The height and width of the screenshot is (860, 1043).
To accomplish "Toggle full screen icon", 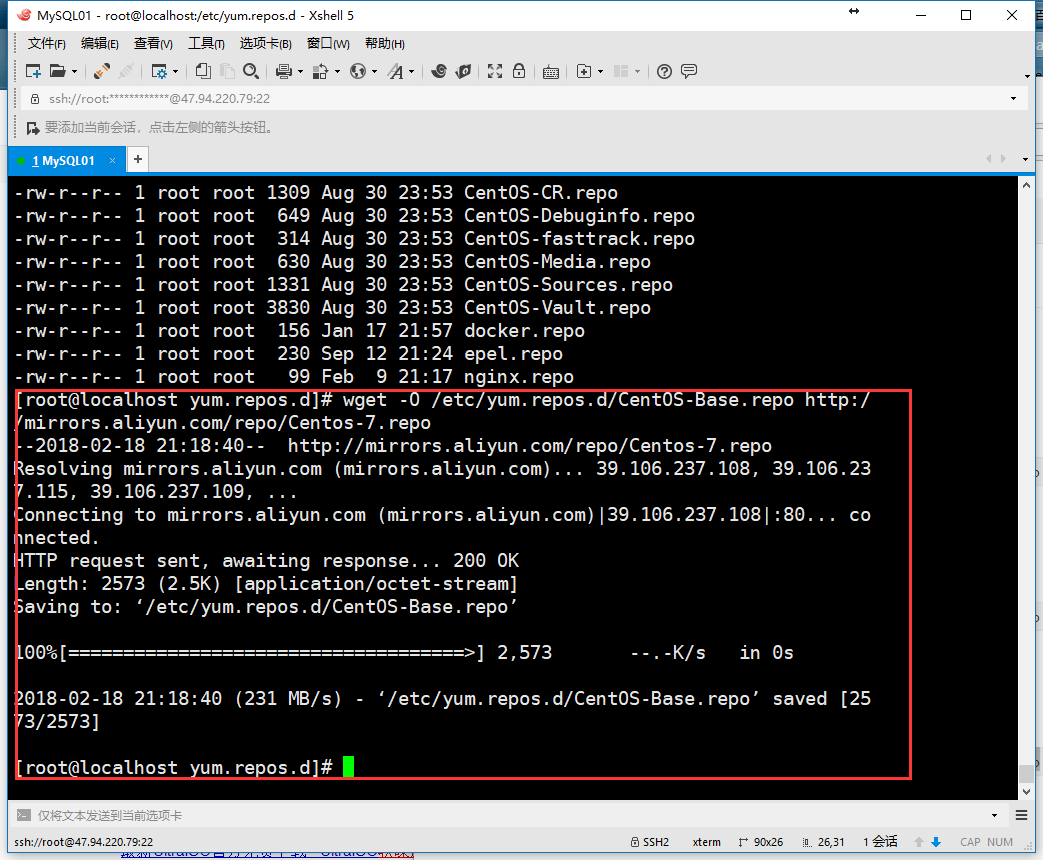I will click(495, 71).
